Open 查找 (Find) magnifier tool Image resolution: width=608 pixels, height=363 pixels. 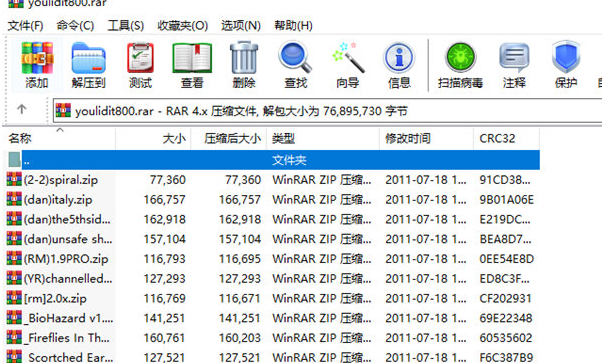pos(295,58)
